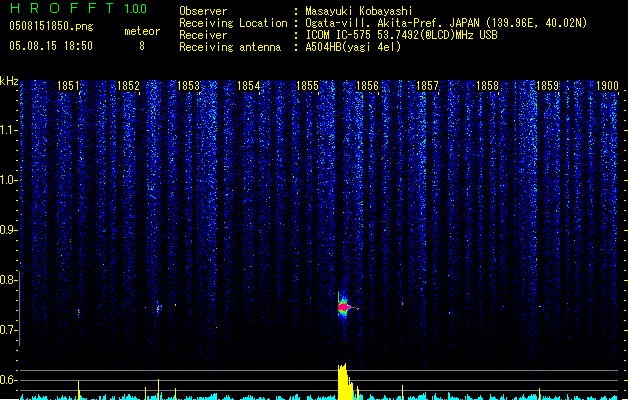This screenshot has width=629, height=400.
Task: Select the filename 0508151850.png
Action: 51,26
